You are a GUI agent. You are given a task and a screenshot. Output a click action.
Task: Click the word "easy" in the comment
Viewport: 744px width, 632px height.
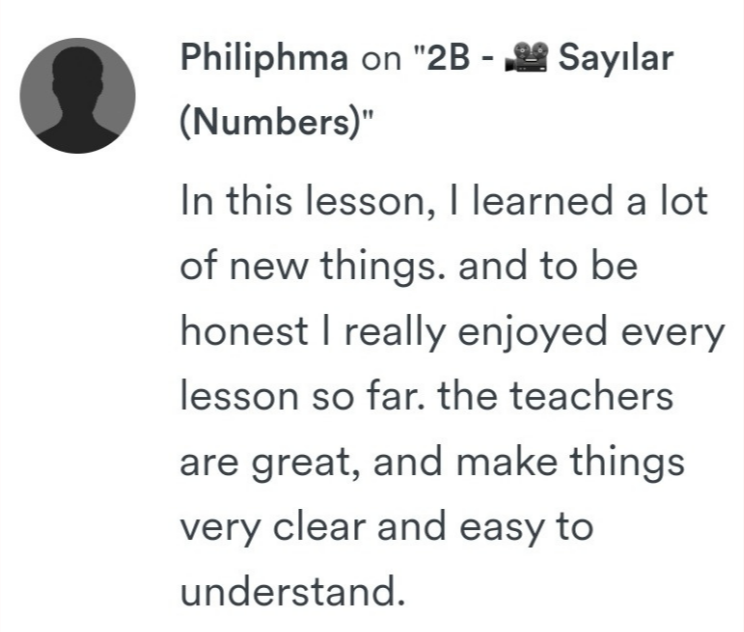(x=501, y=529)
